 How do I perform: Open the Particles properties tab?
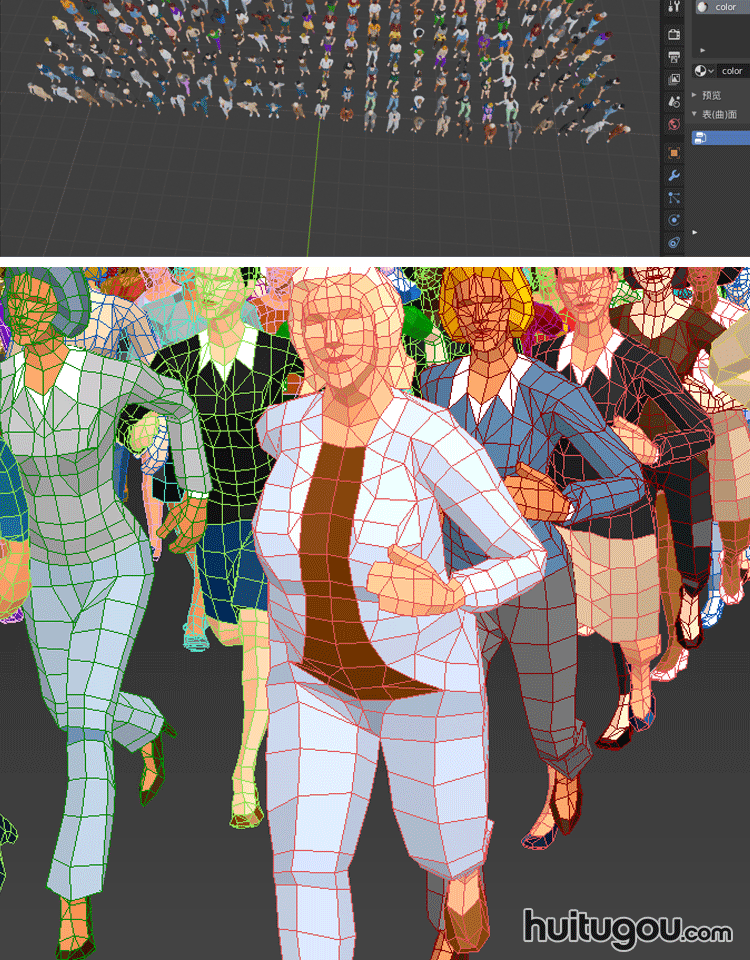click(x=674, y=198)
